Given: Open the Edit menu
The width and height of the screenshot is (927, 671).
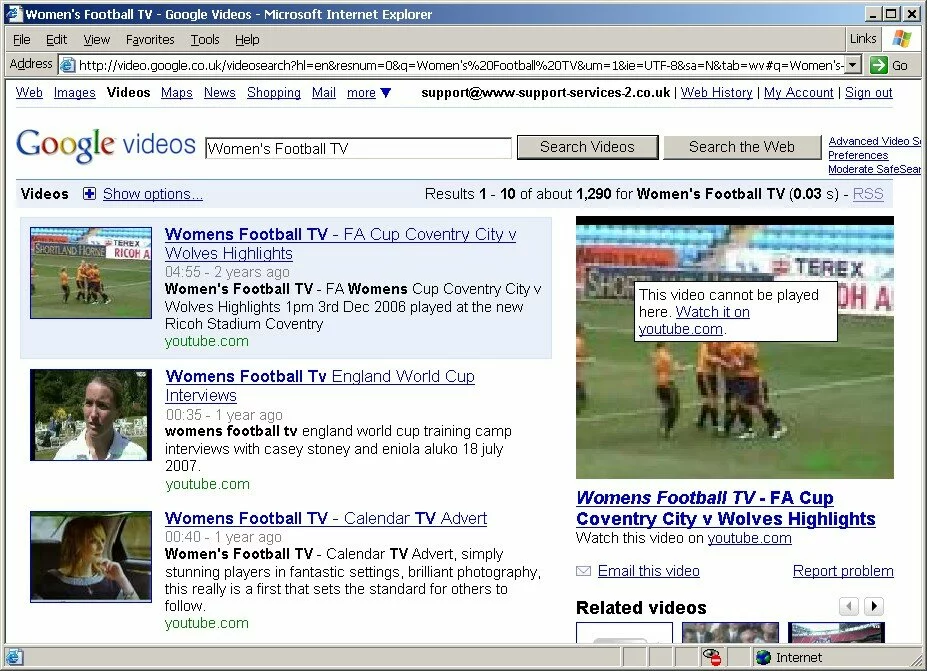Looking at the screenshot, I should 56,40.
